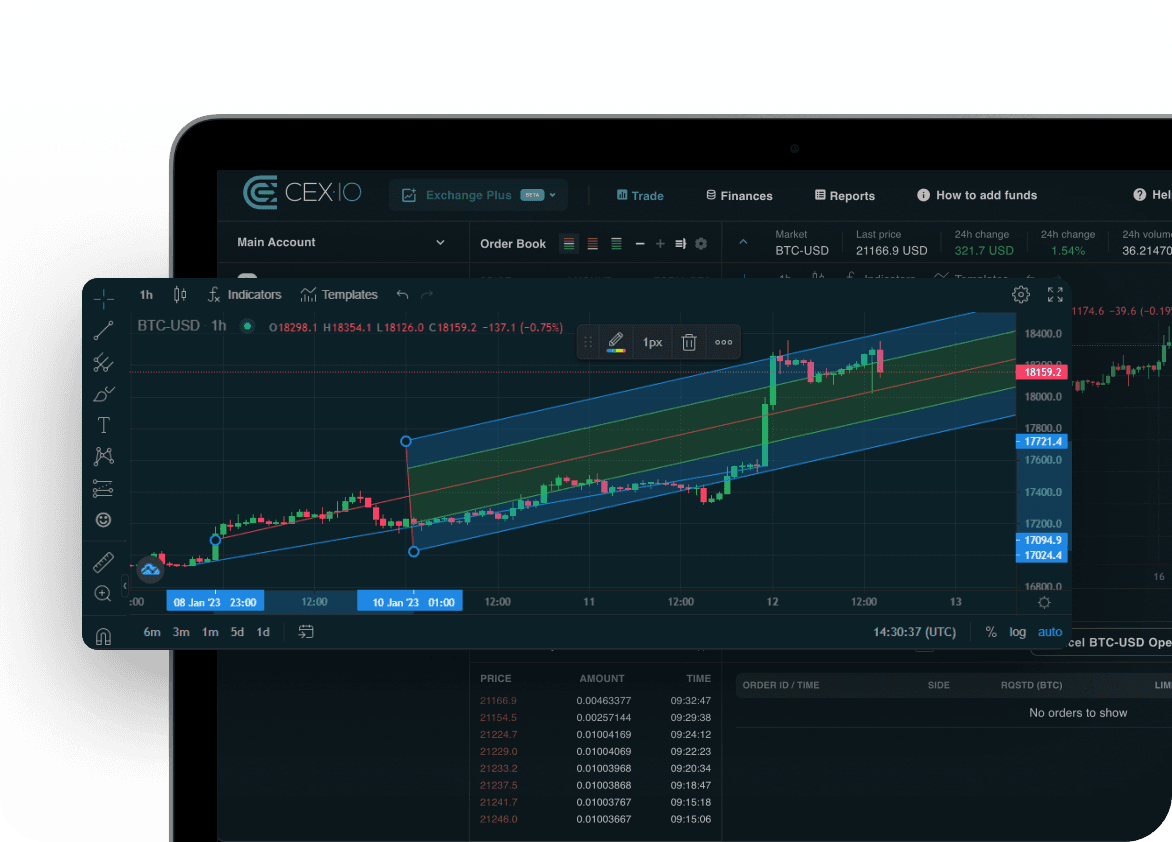Toggle percentage scale mode

pos(990,631)
